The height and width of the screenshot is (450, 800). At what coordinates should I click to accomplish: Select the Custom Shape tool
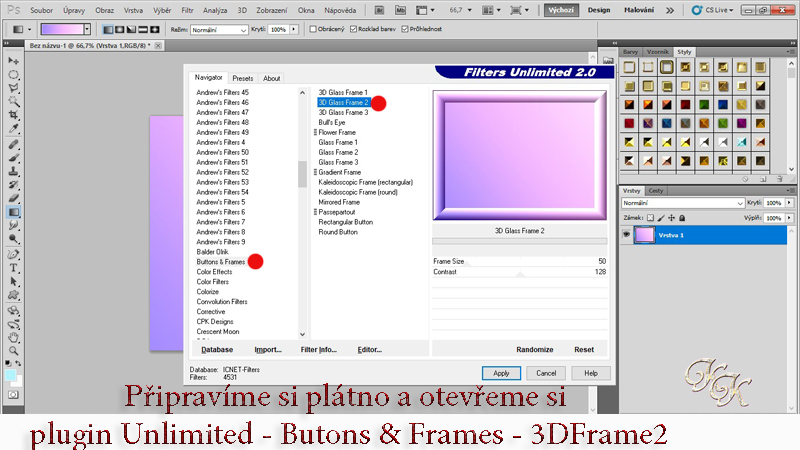pyautogui.click(x=13, y=295)
